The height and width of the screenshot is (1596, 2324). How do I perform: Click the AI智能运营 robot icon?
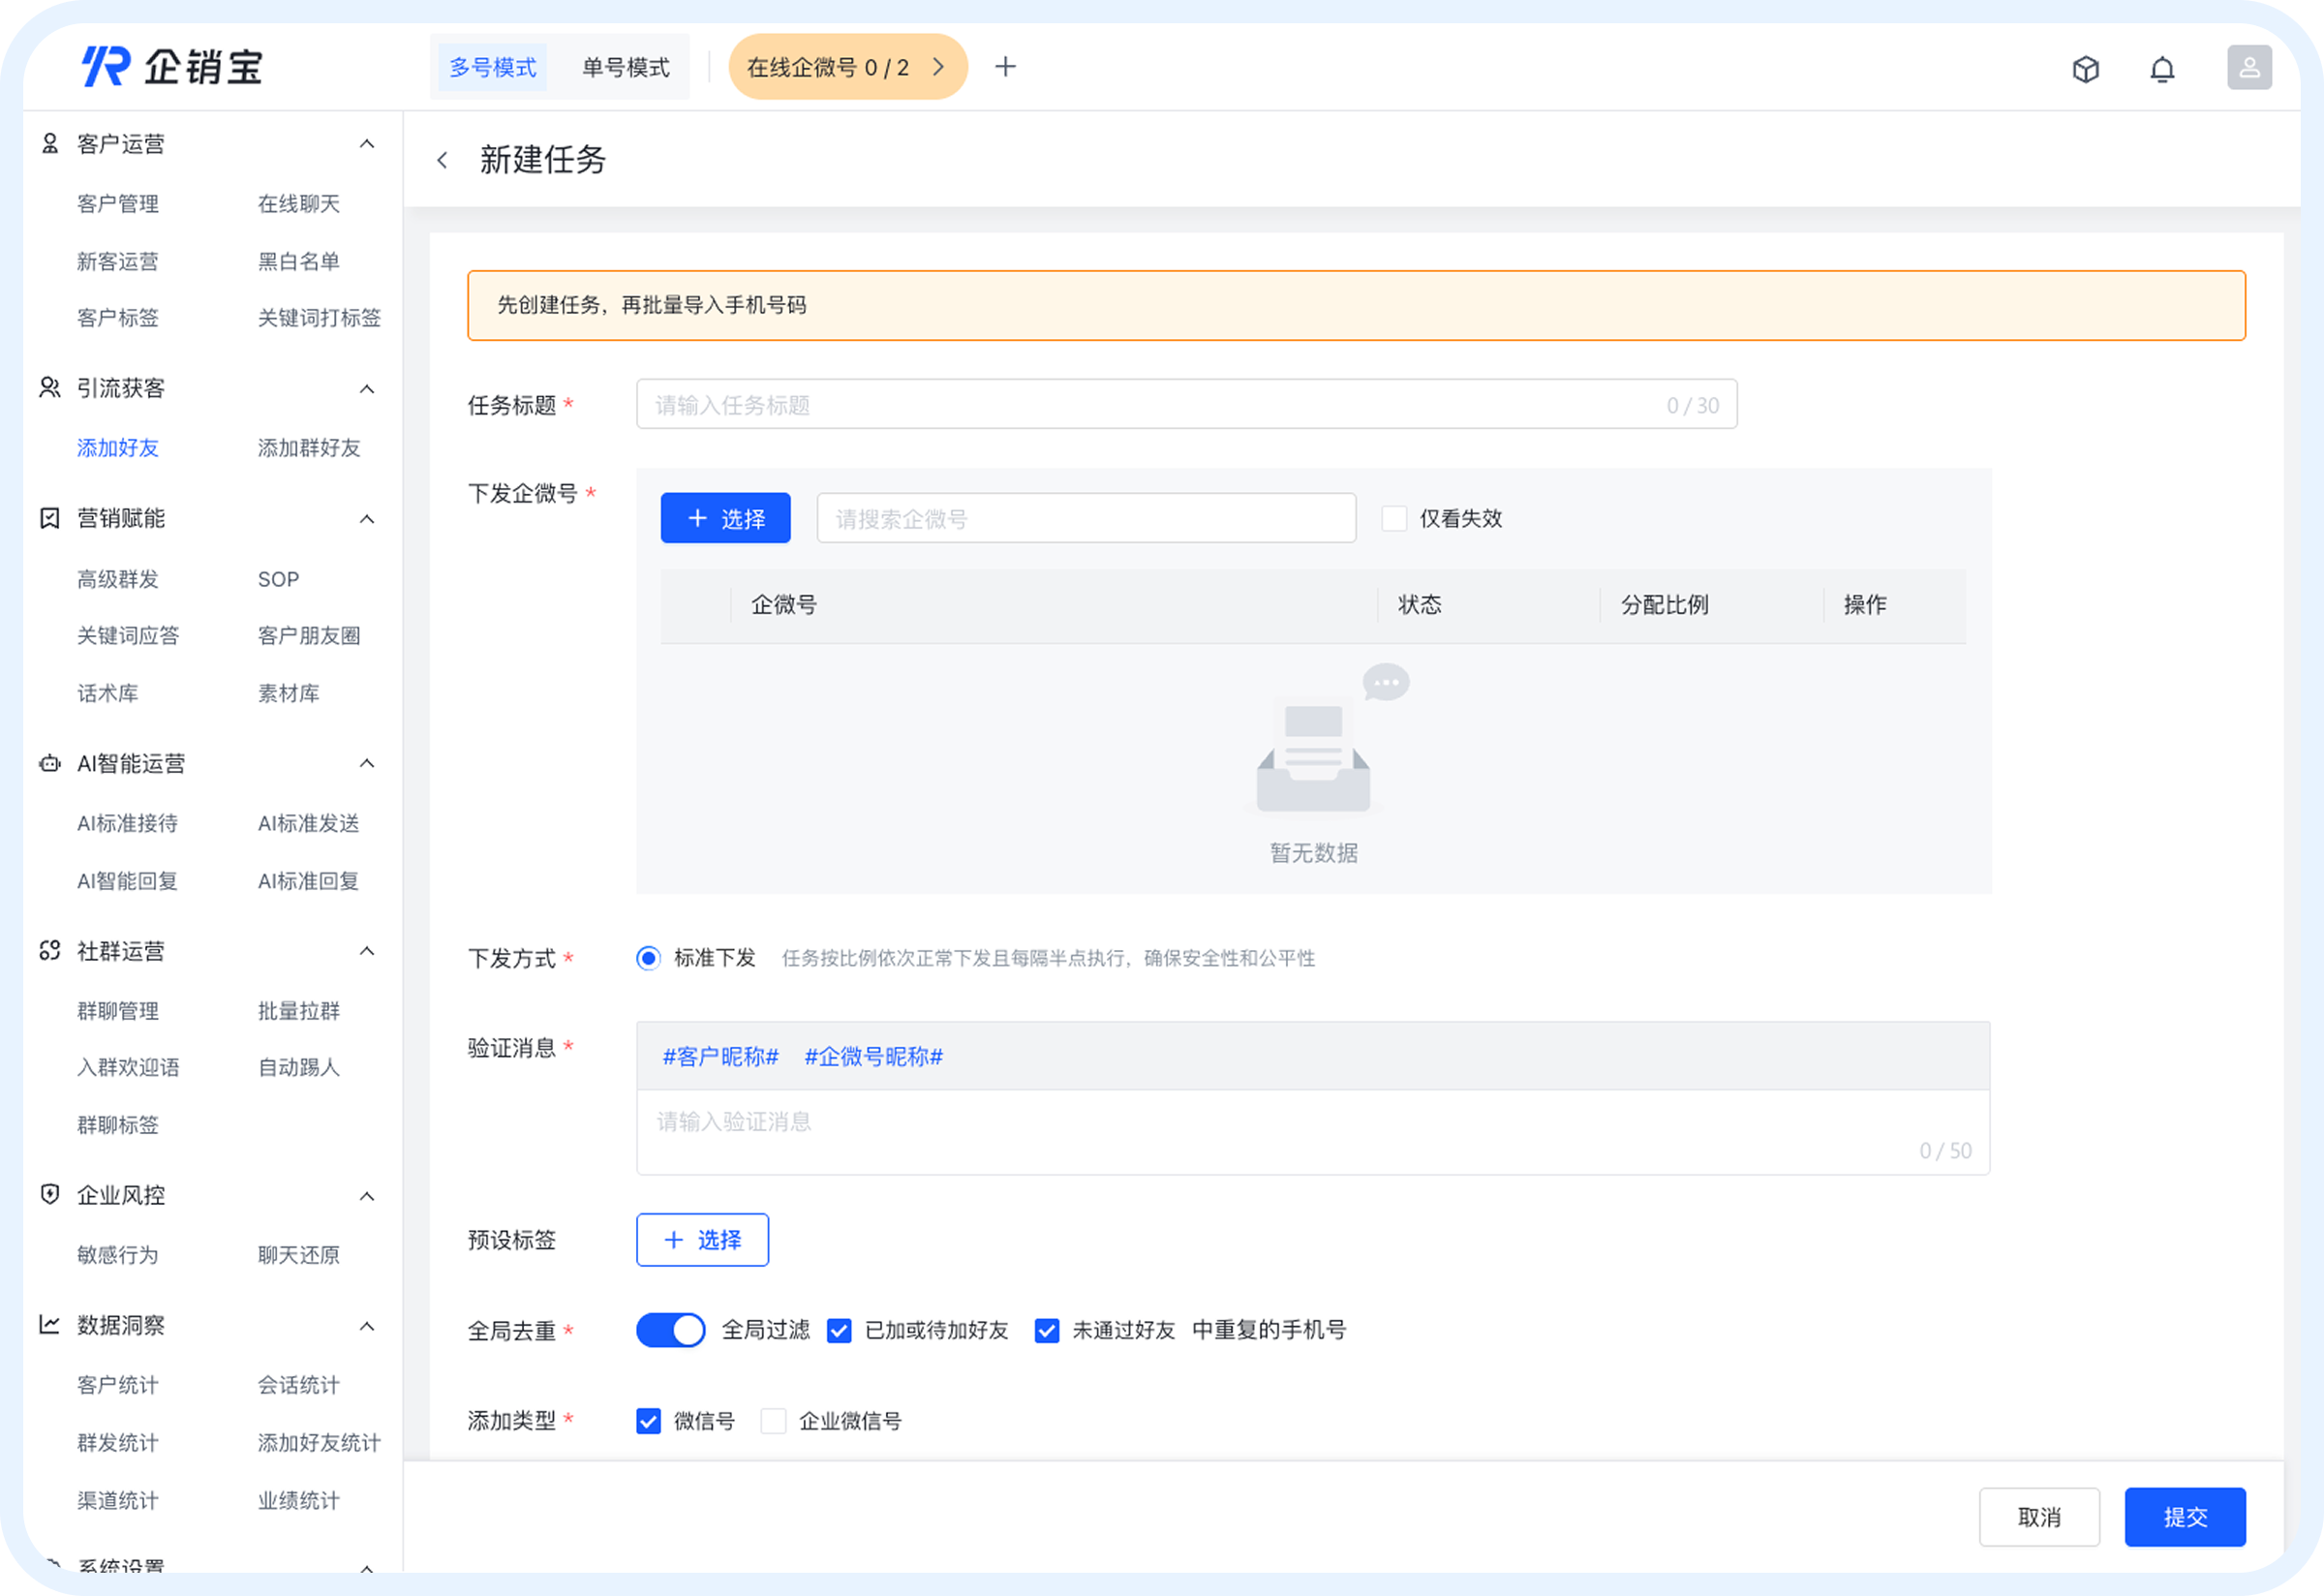pos(49,763)
